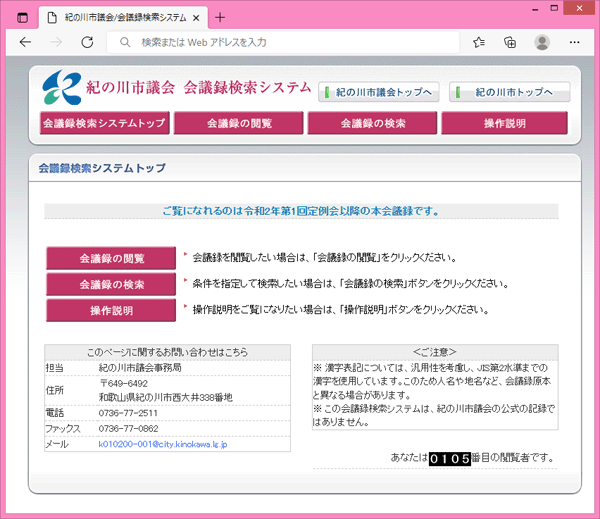Select 操作説明 in top navigation bar
Image resolution: width=600 pixels, height=519 pixels.
coord(504,123)
